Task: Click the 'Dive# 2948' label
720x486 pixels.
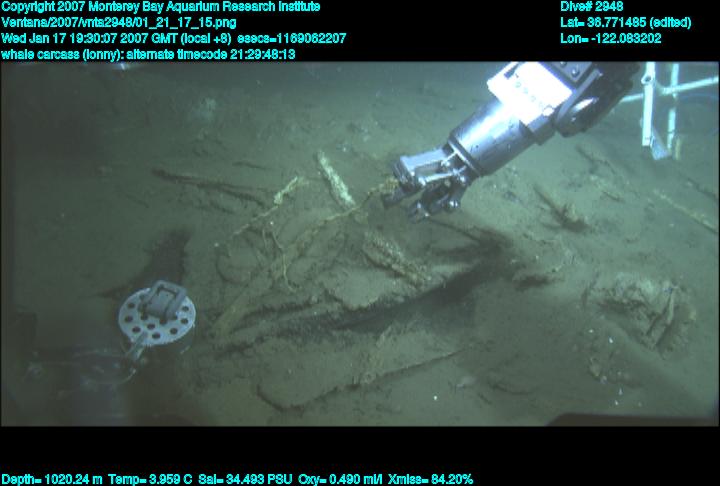Action: click(x=592, y=7)
